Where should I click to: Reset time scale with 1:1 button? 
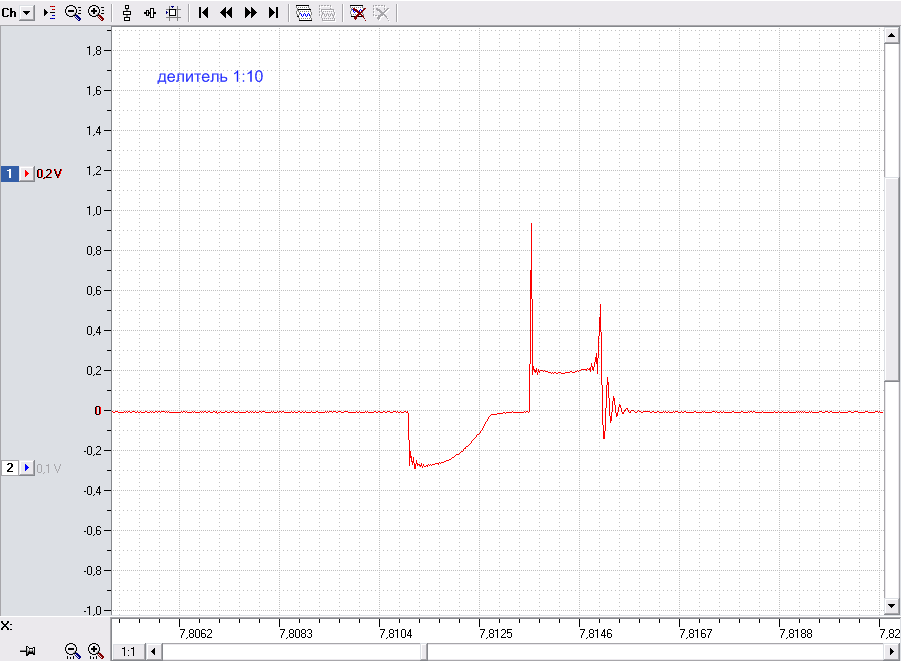pyautogui.click(x=128, y=652)
